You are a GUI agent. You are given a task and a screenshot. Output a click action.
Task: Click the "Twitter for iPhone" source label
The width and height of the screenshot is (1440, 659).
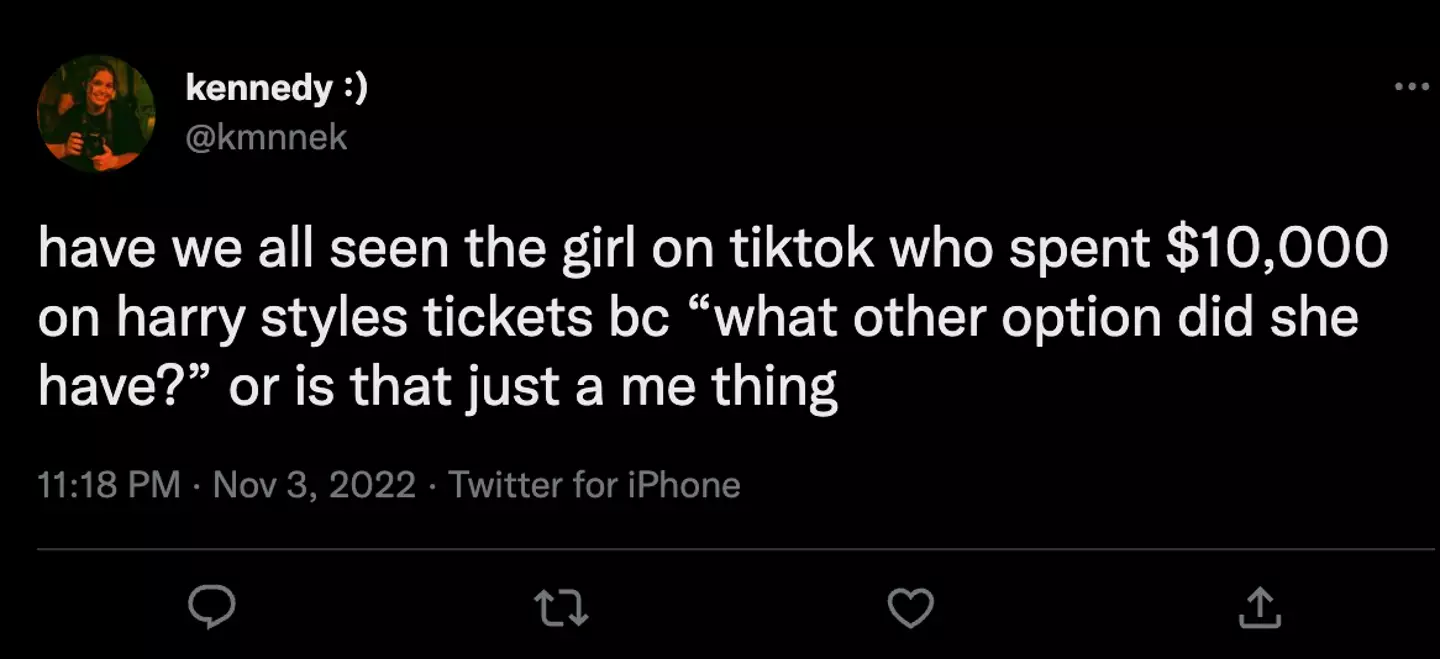click(595, 485)
